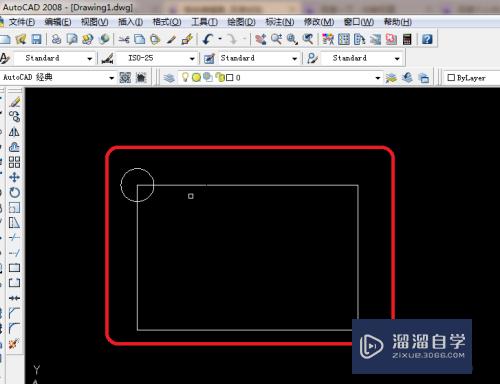This screenshot has height=384, width=500.
Task: Select the Break at Point tool
Action: 15,268
